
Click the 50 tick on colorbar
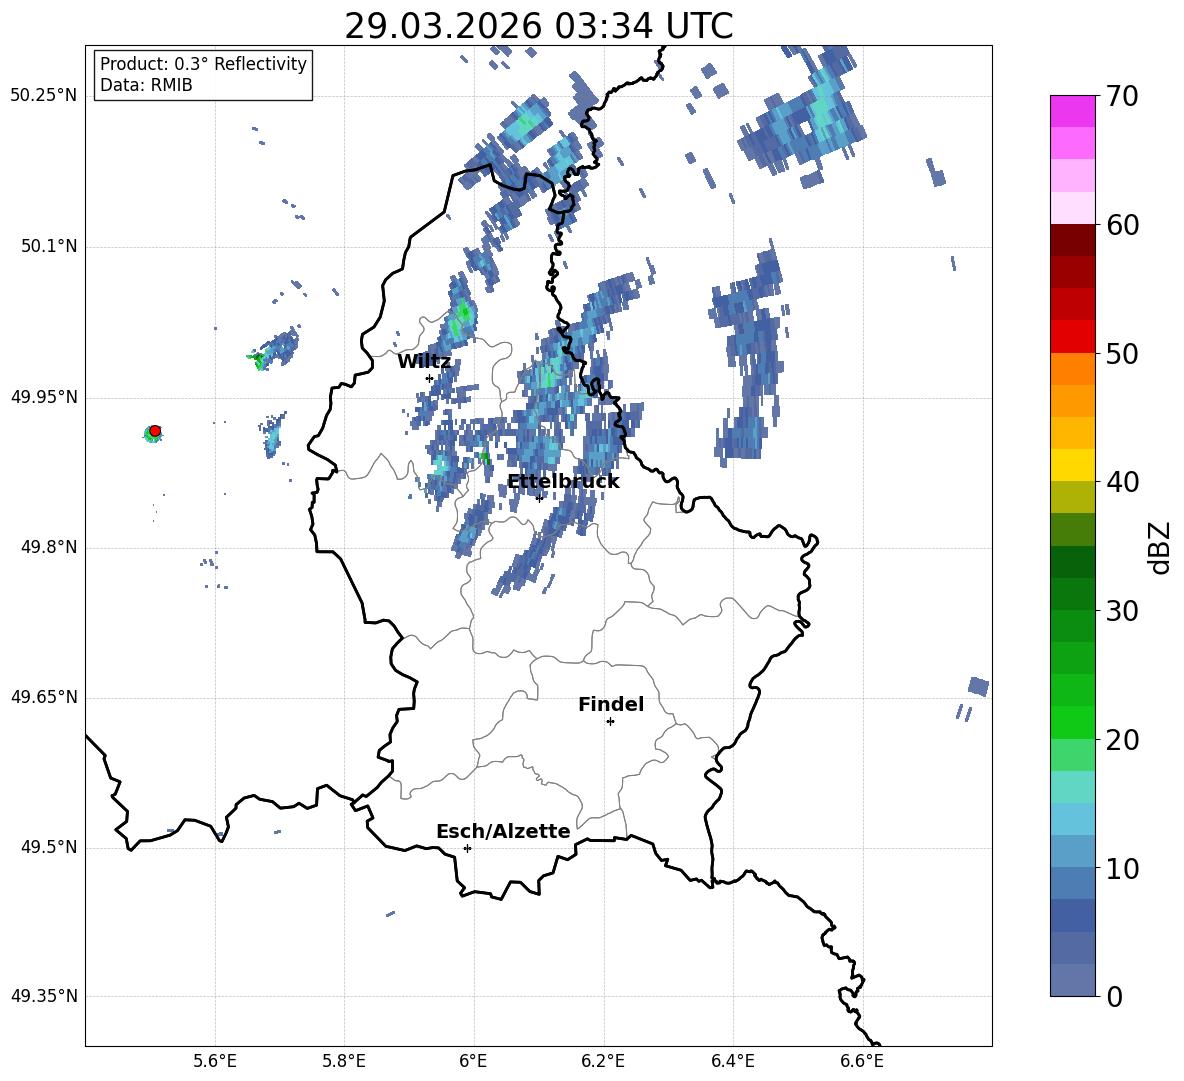1122,354
